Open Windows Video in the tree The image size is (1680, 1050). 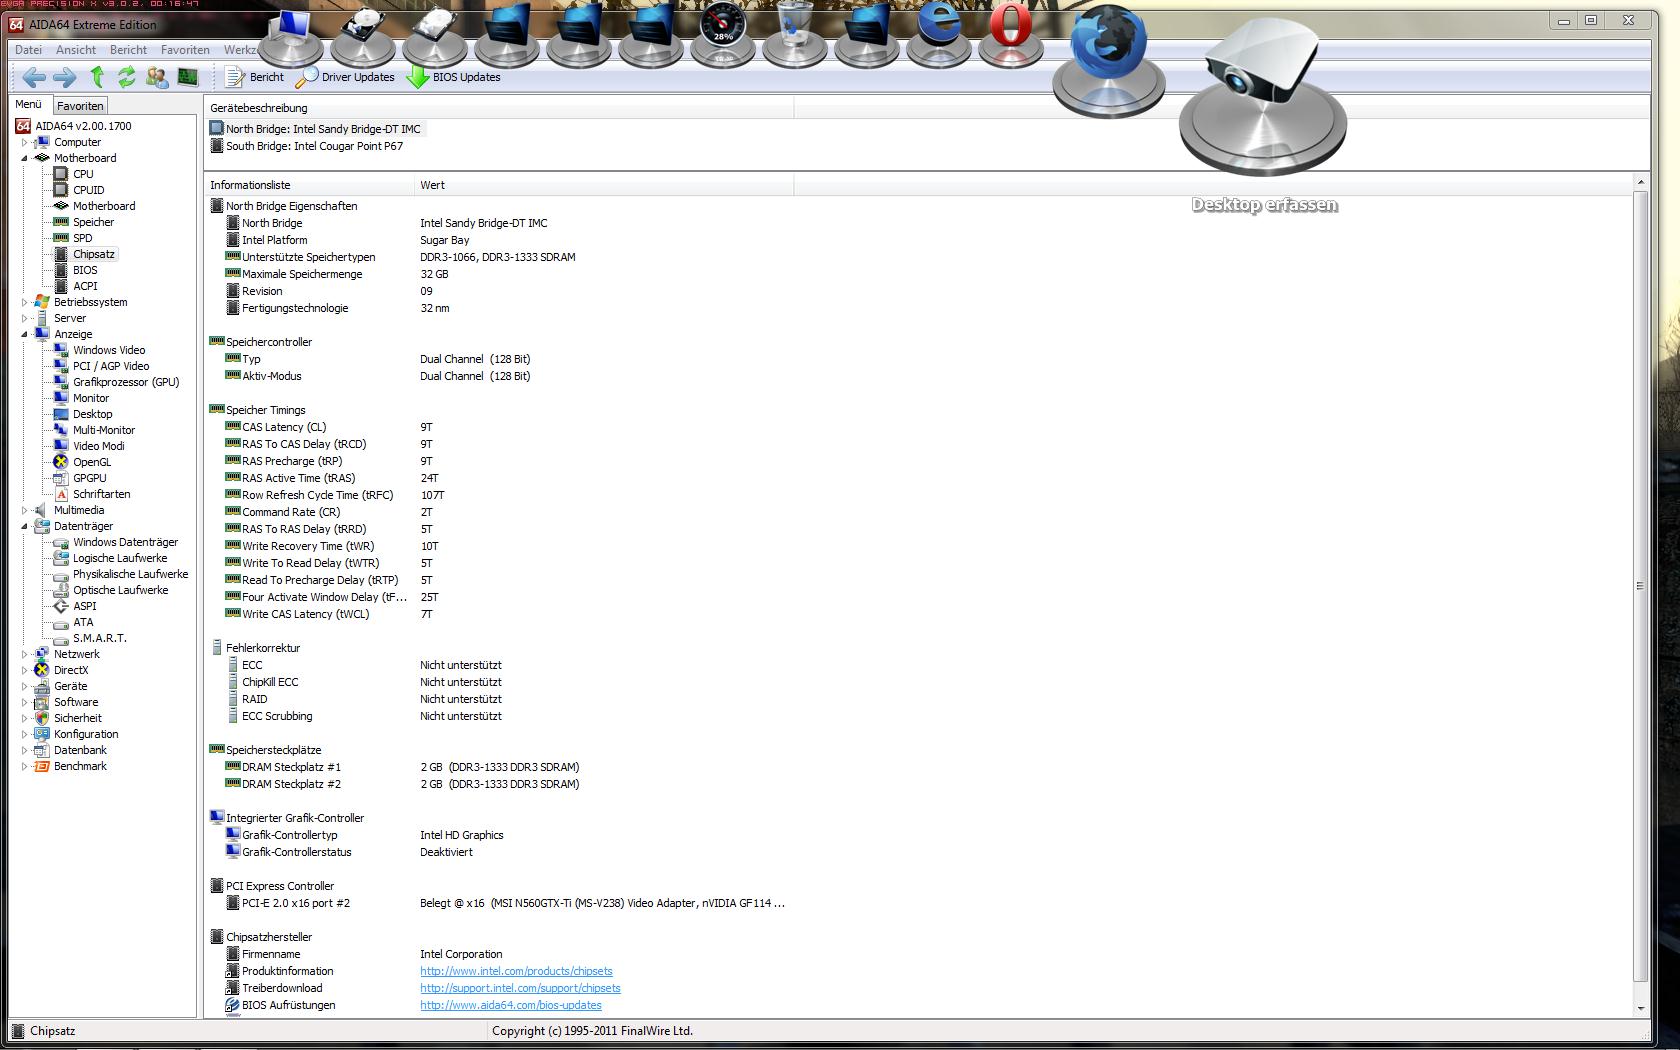[x=109, y=350]
